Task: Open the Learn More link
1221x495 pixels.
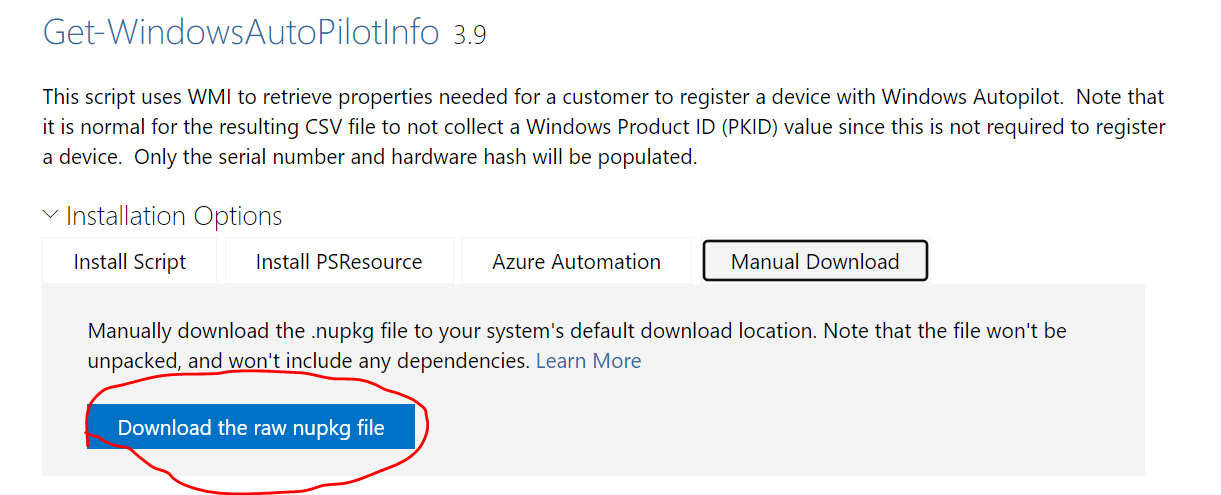Action: 588,361
